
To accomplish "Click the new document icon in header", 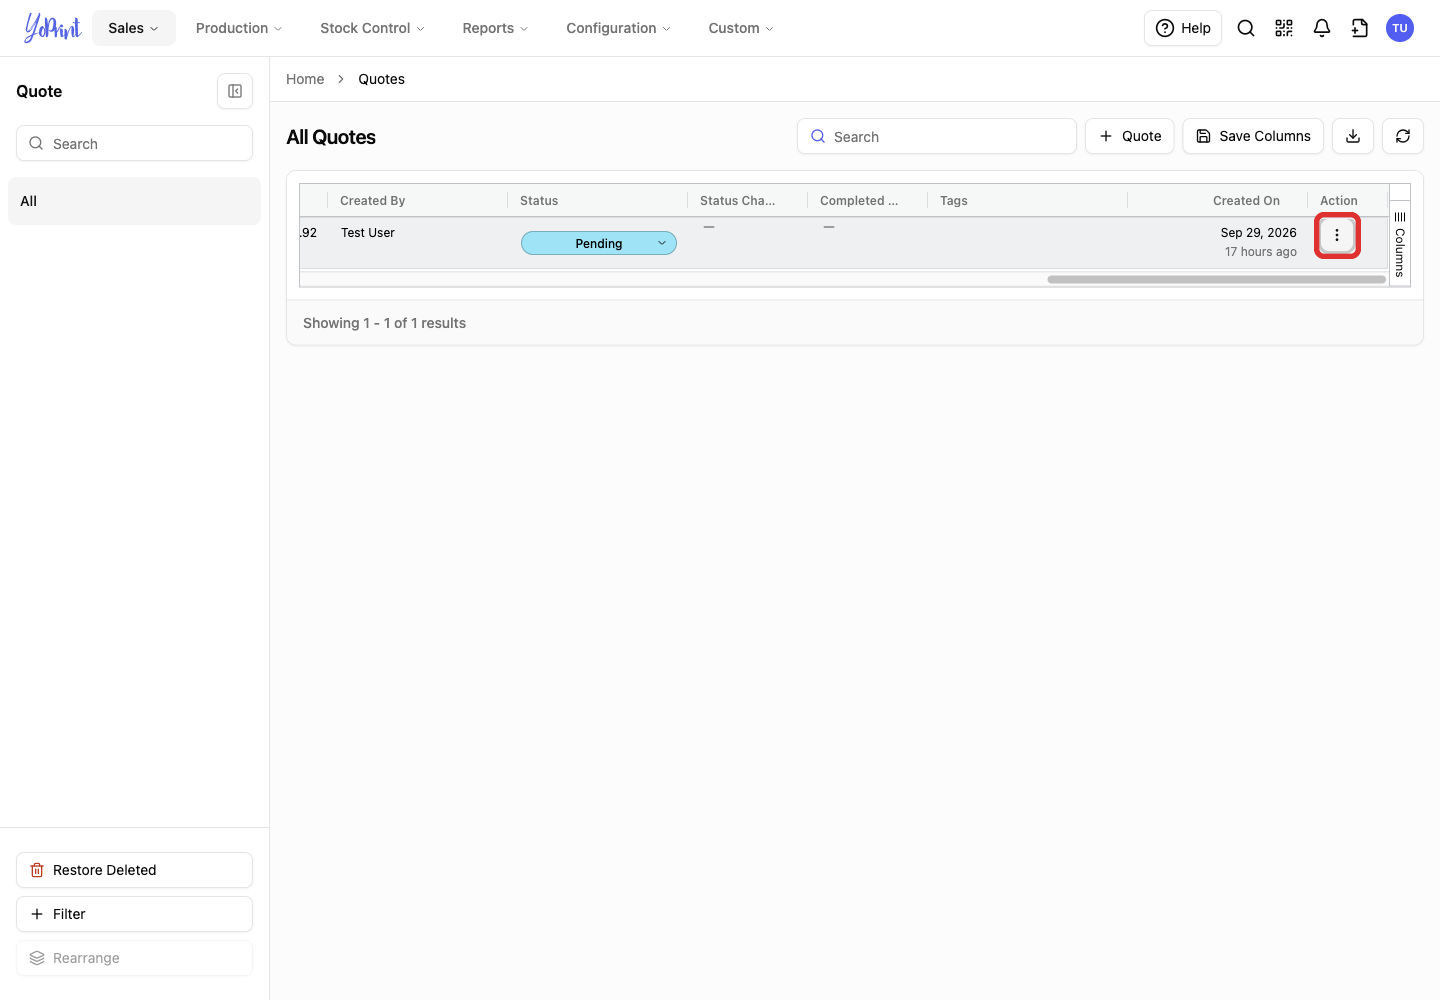I will click(x=1360, y=28).
